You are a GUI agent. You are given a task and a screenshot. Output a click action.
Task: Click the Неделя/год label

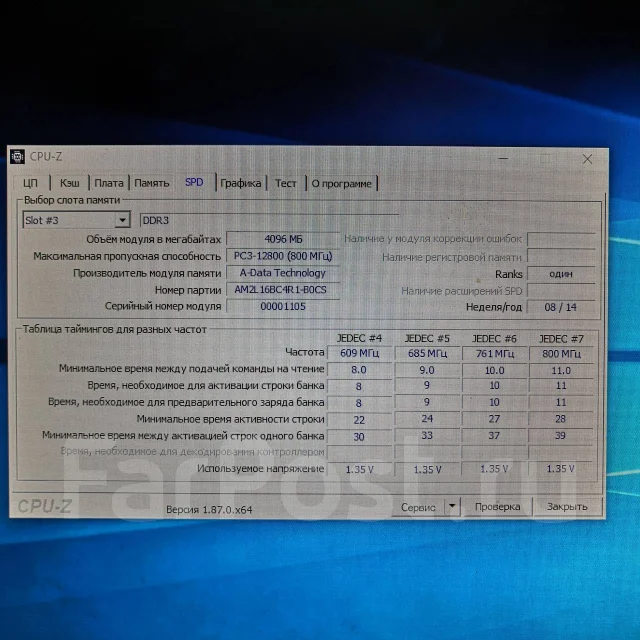click(x=494, y=307)
